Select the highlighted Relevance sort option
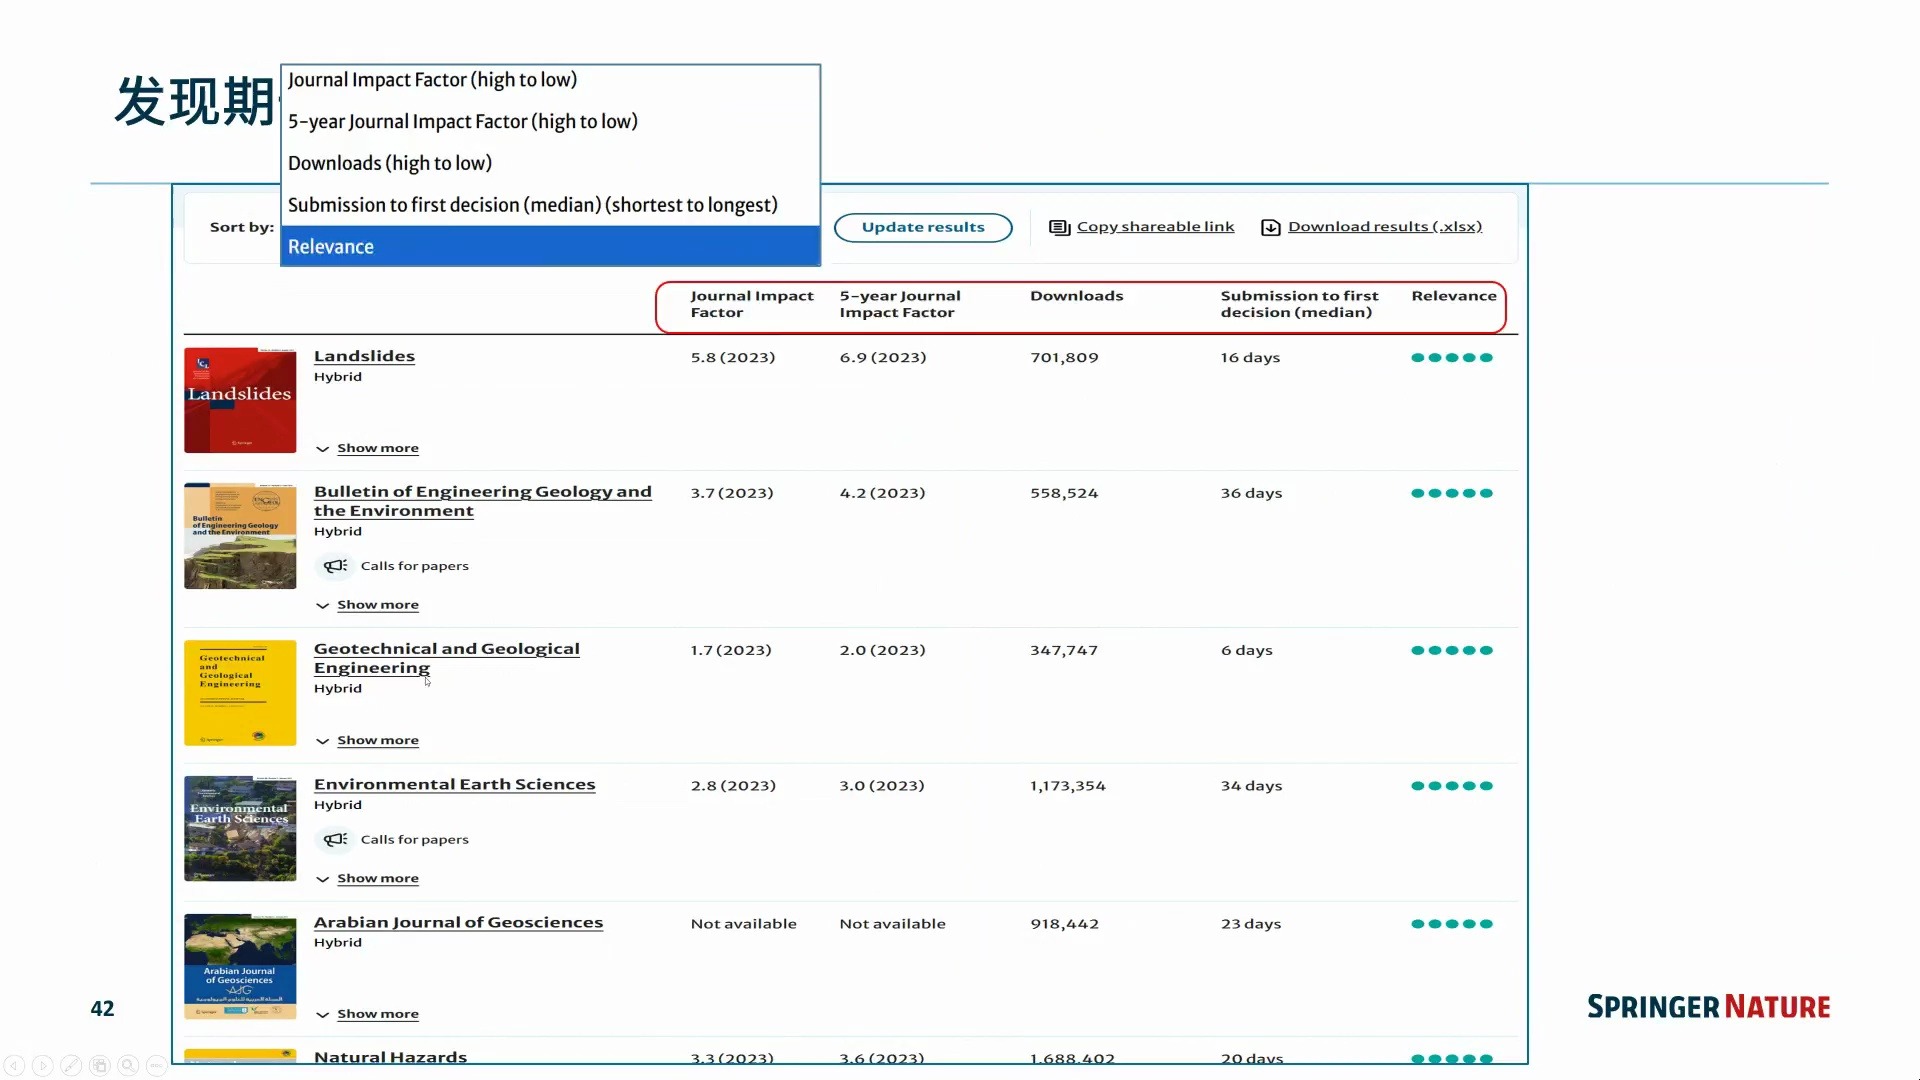1920x1080 pixels. pos(550,246)
